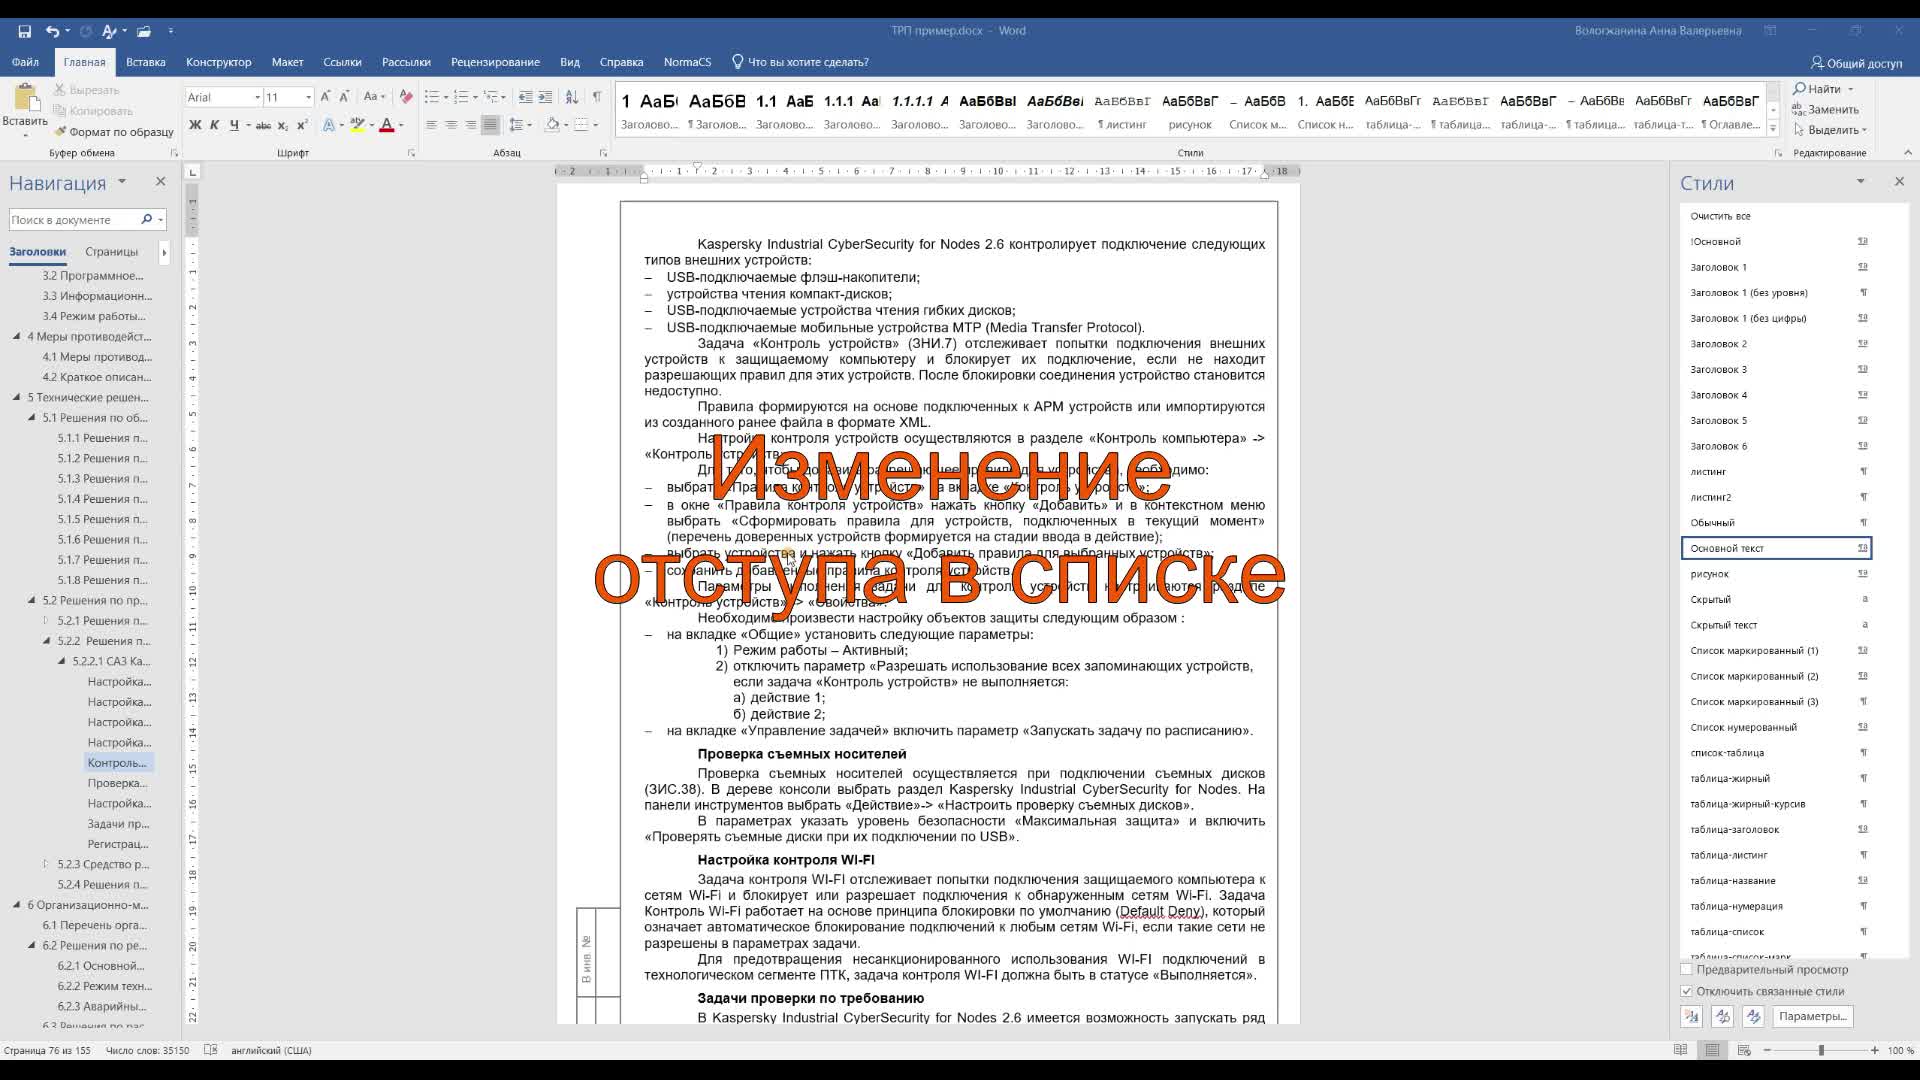Click the zoom slider handle
1920x1080 pixels.
click(x=1821, y=1050)
